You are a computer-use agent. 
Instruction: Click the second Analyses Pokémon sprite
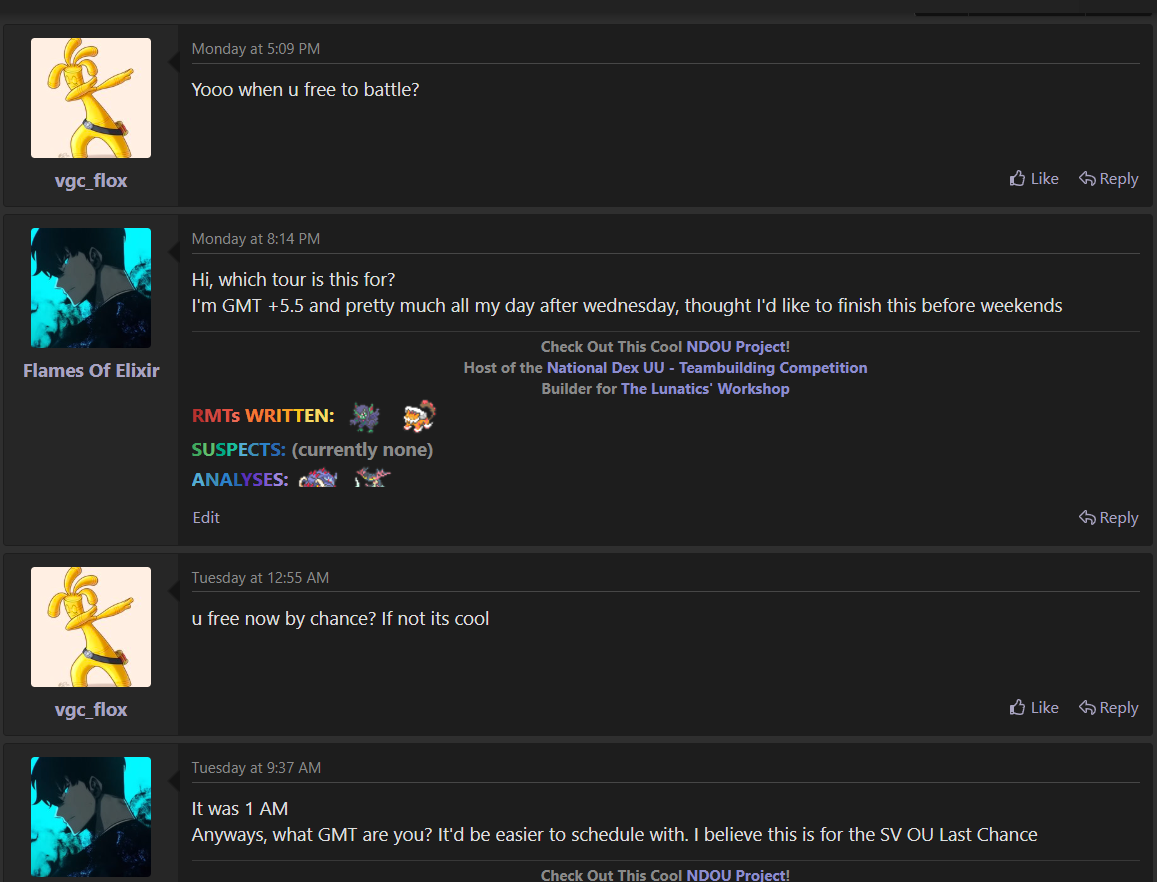(x=372, y=478)
